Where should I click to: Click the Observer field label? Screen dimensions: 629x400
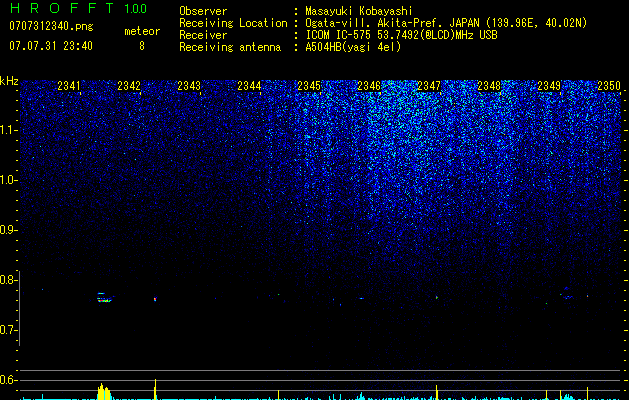pyautogui.click(x=203, y=11)
